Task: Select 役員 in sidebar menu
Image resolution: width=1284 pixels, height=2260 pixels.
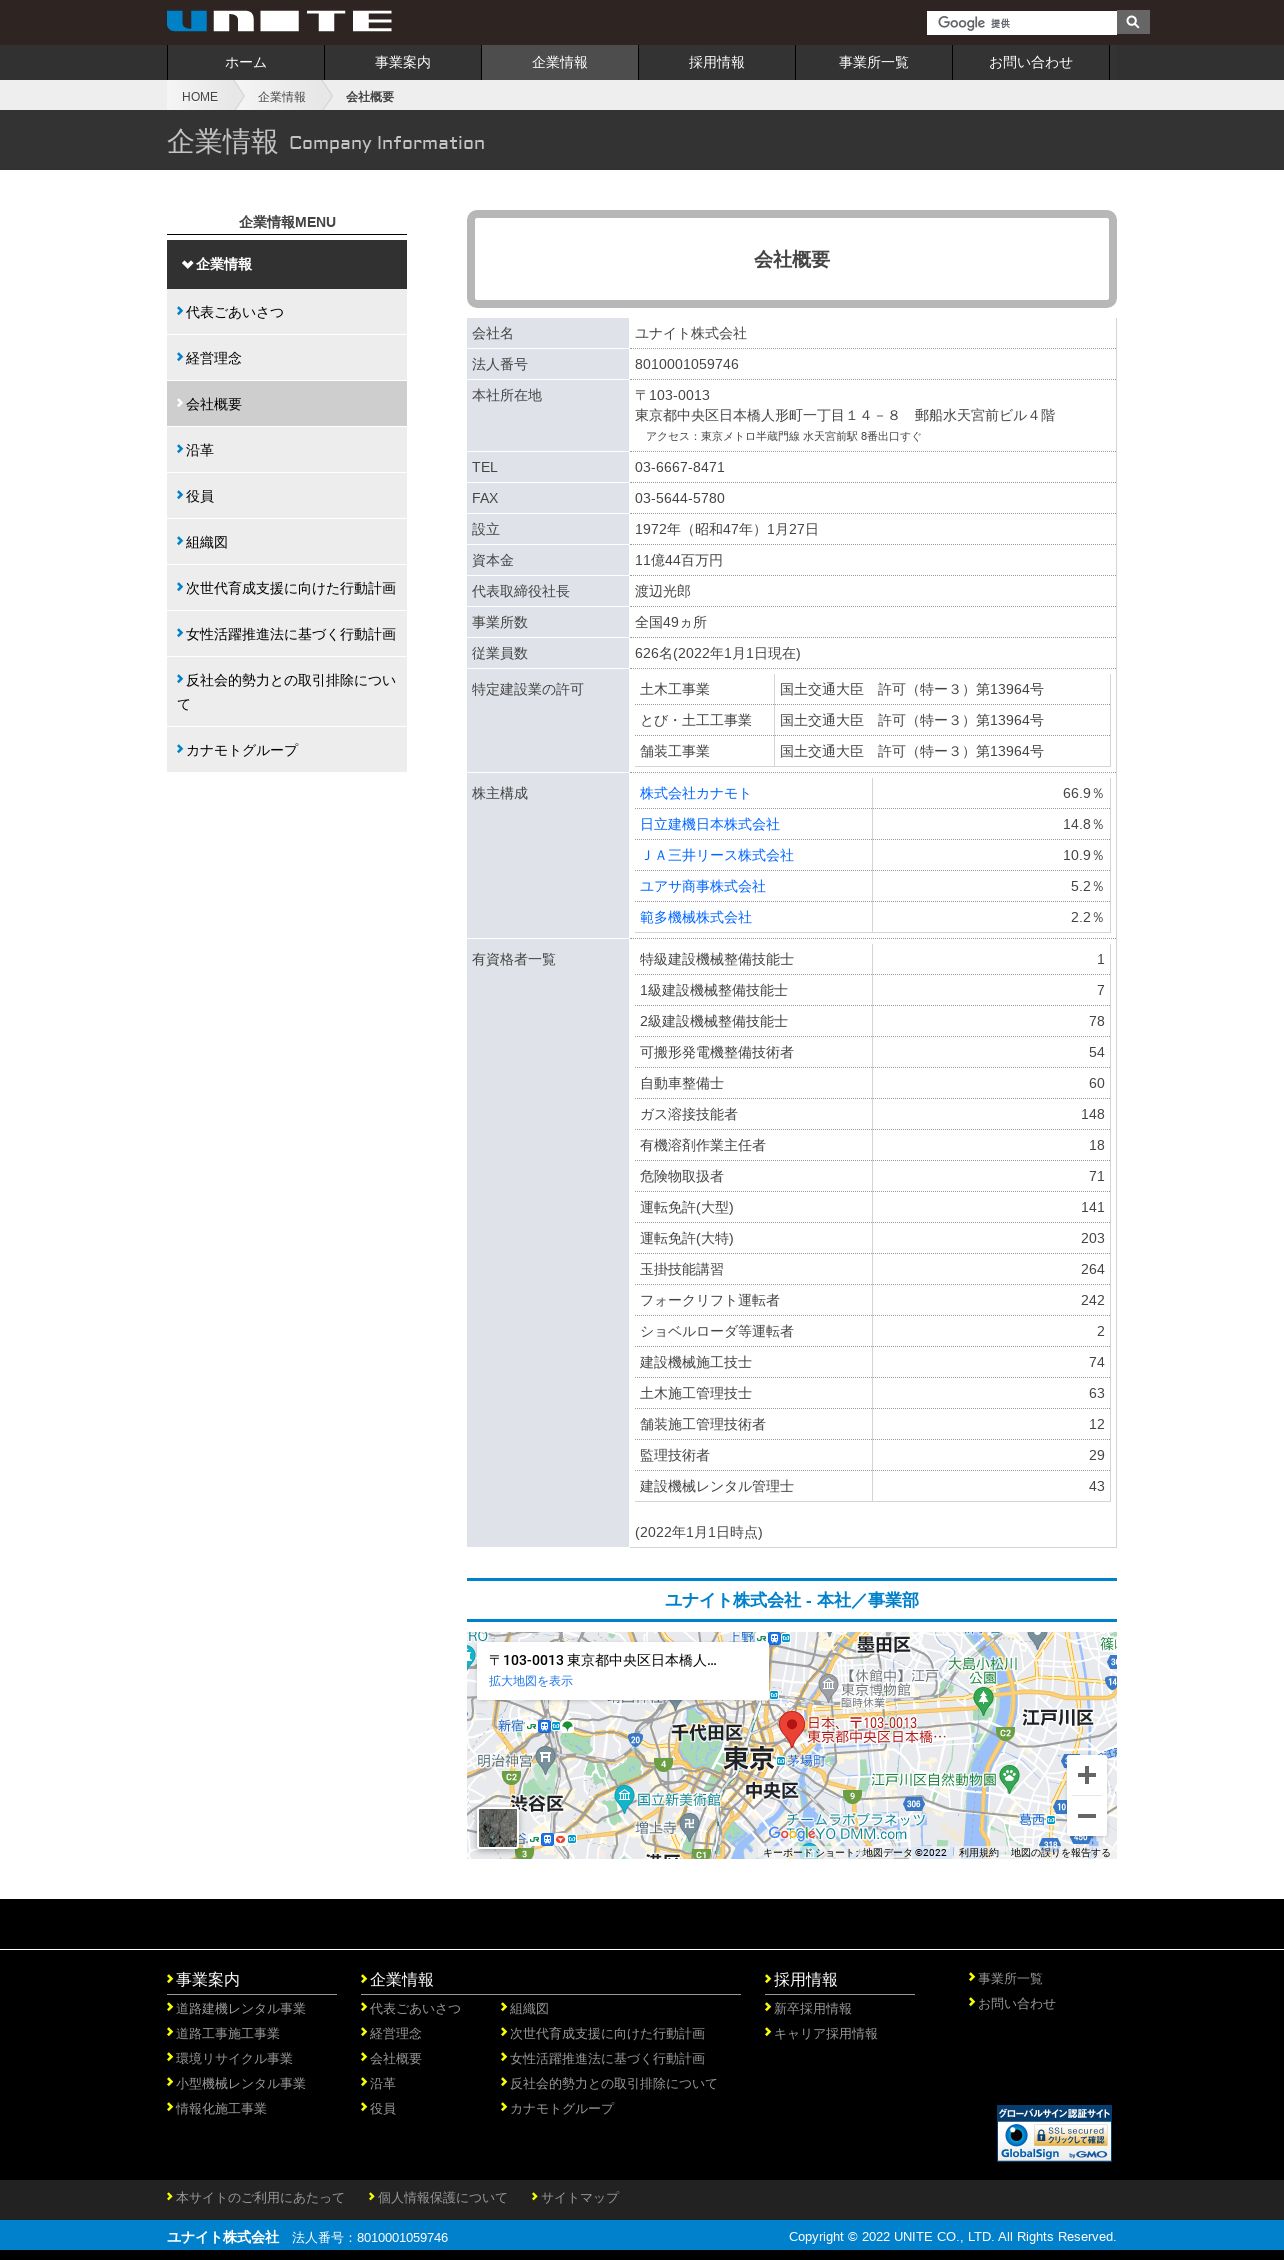Action: pyautogui.click(x=287, y=496)
